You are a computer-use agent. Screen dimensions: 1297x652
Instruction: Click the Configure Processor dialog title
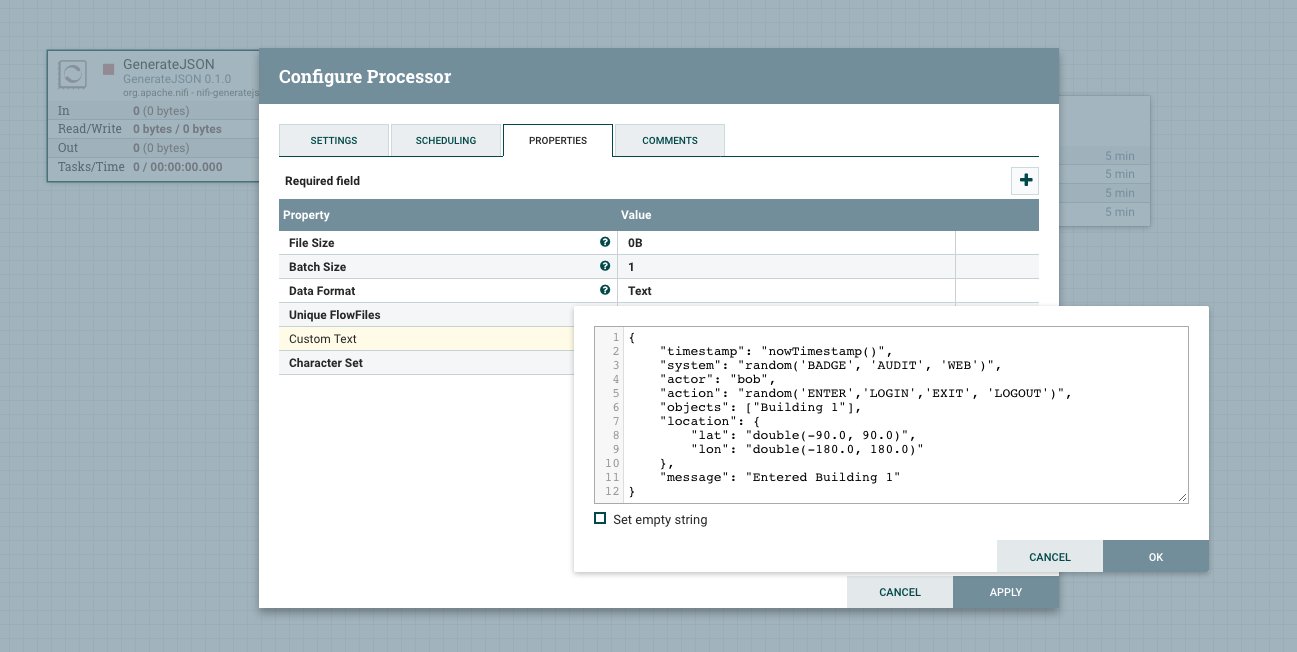coord(365,77)
